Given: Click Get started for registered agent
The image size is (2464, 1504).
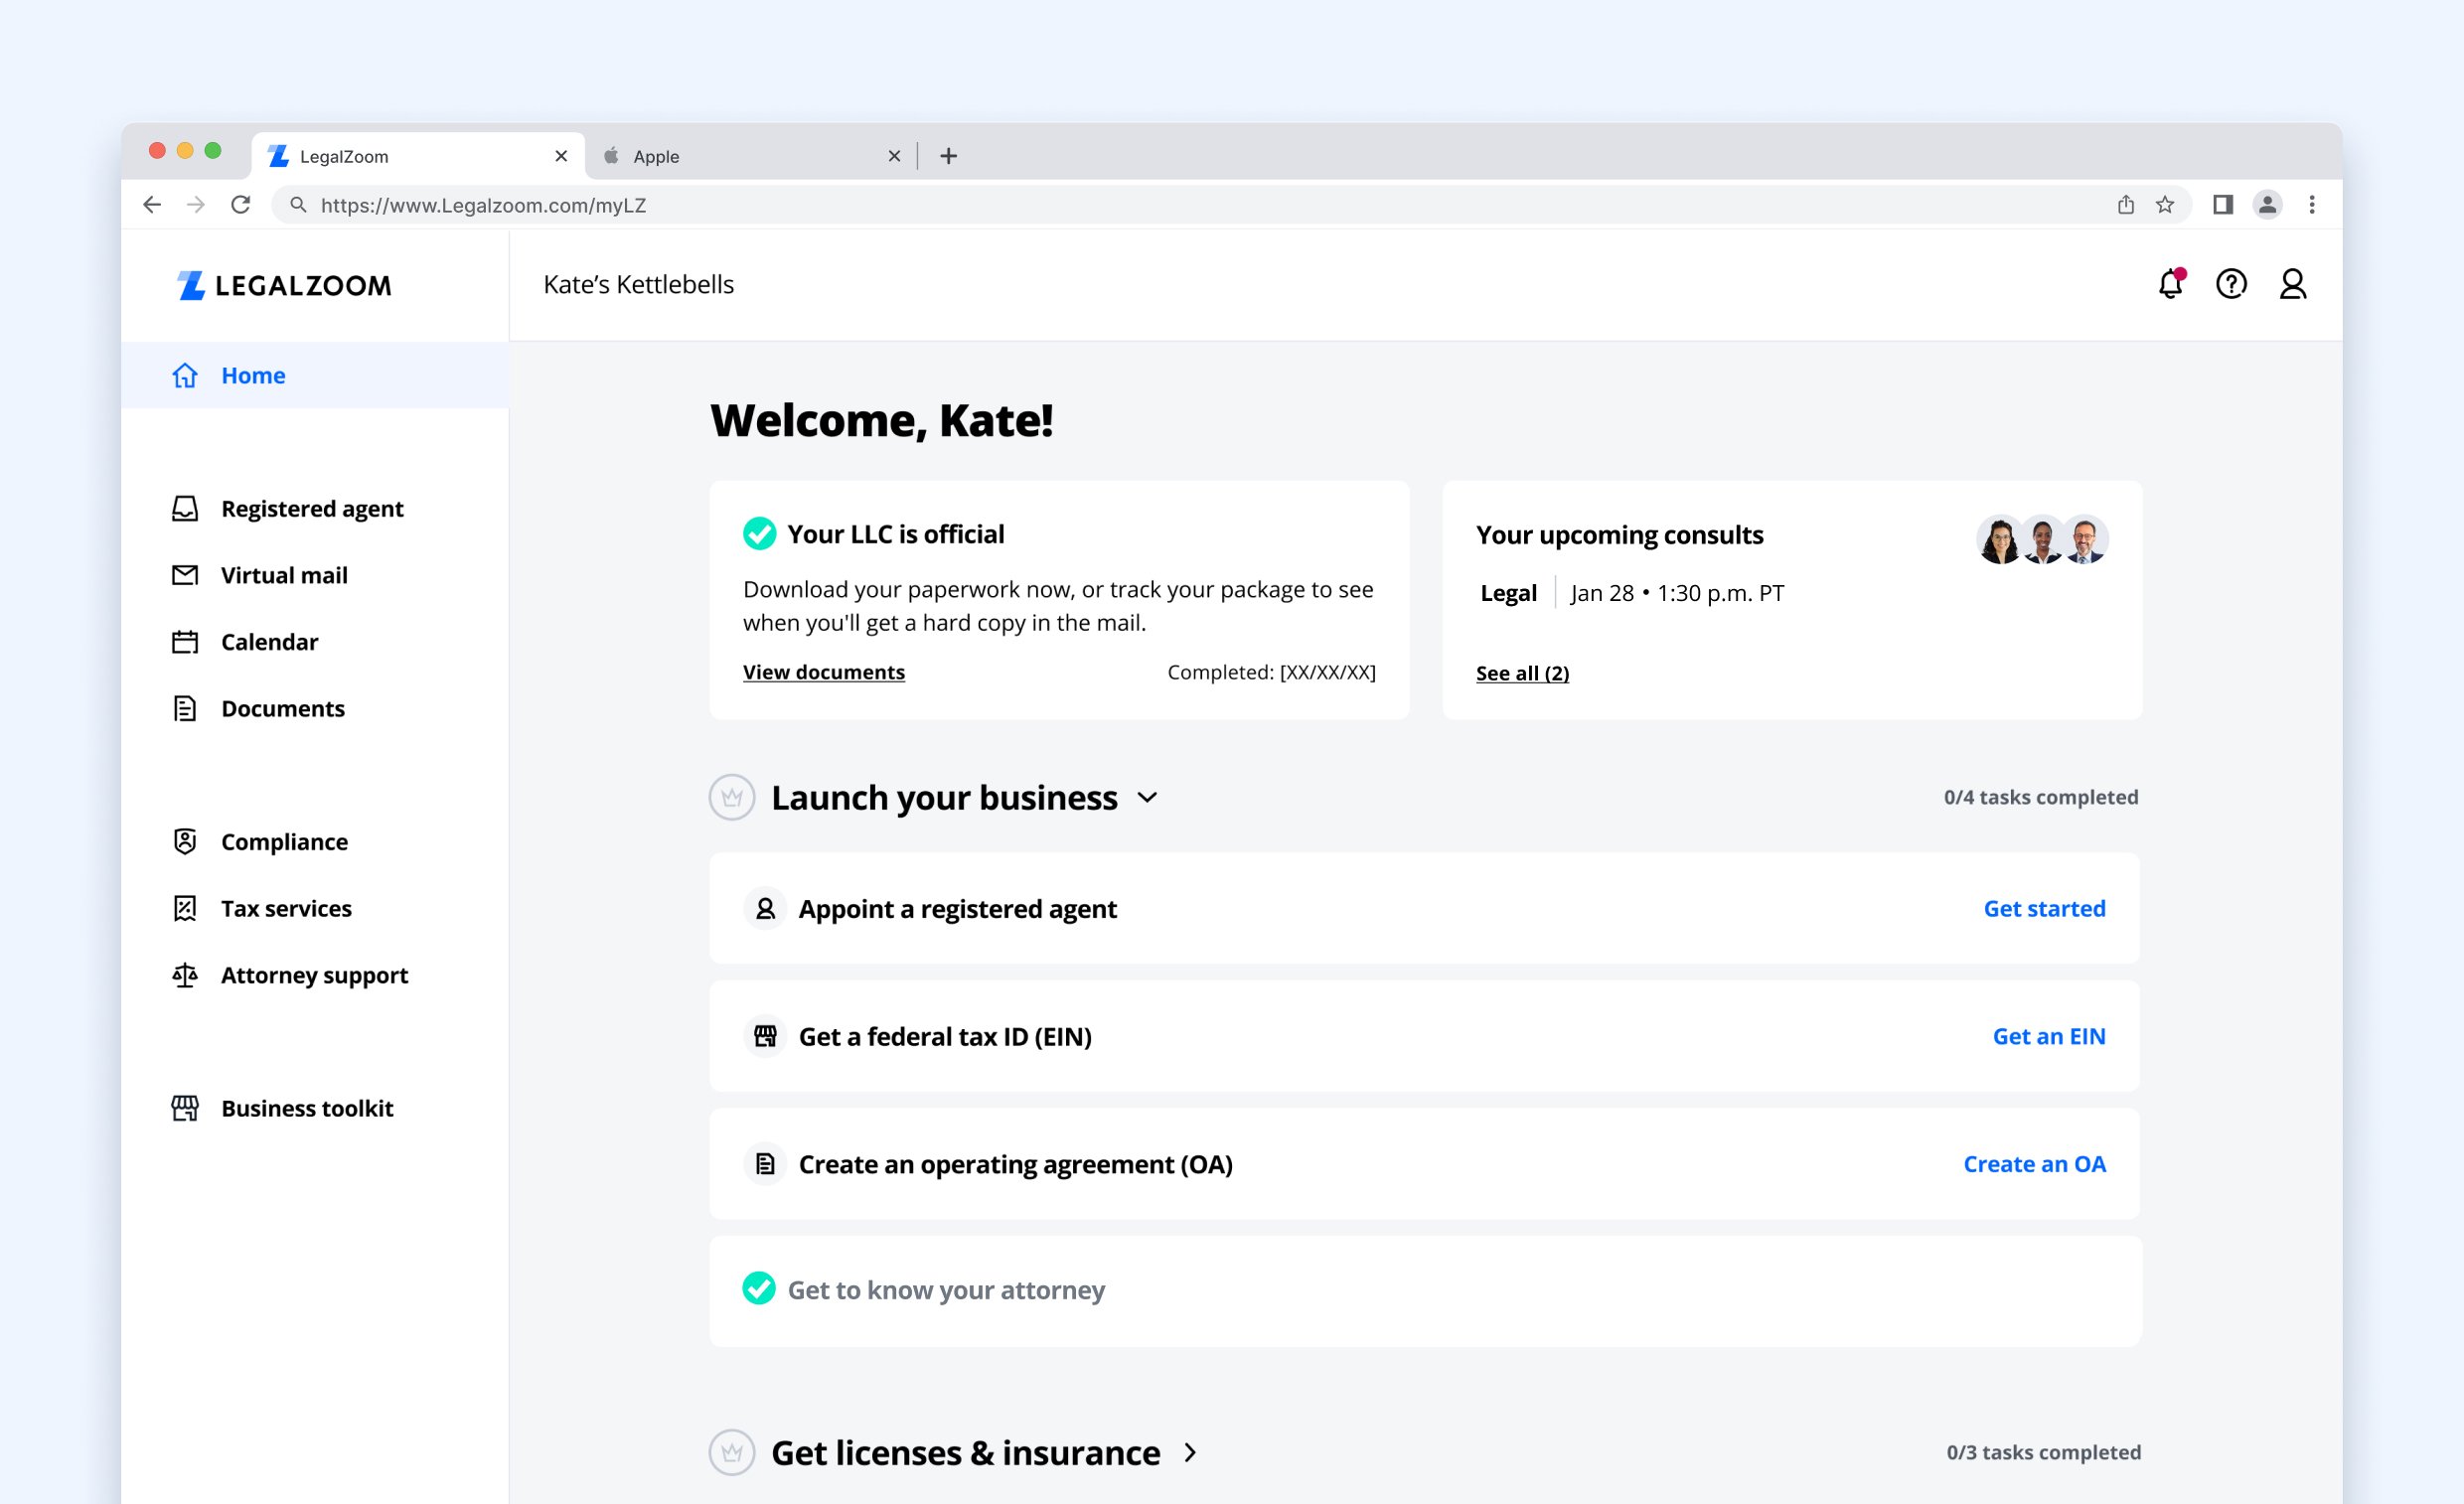Looking at the screenshot, I should (2044, 909).
